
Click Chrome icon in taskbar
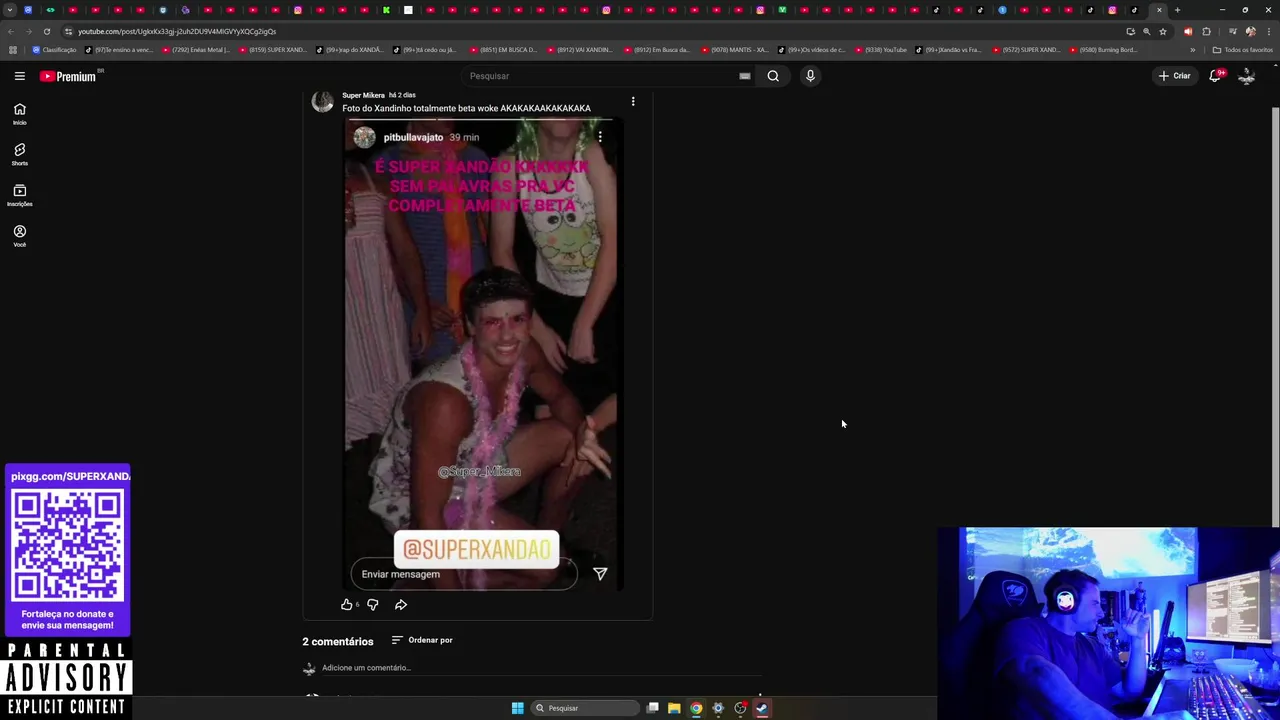(x=696, y=708)
